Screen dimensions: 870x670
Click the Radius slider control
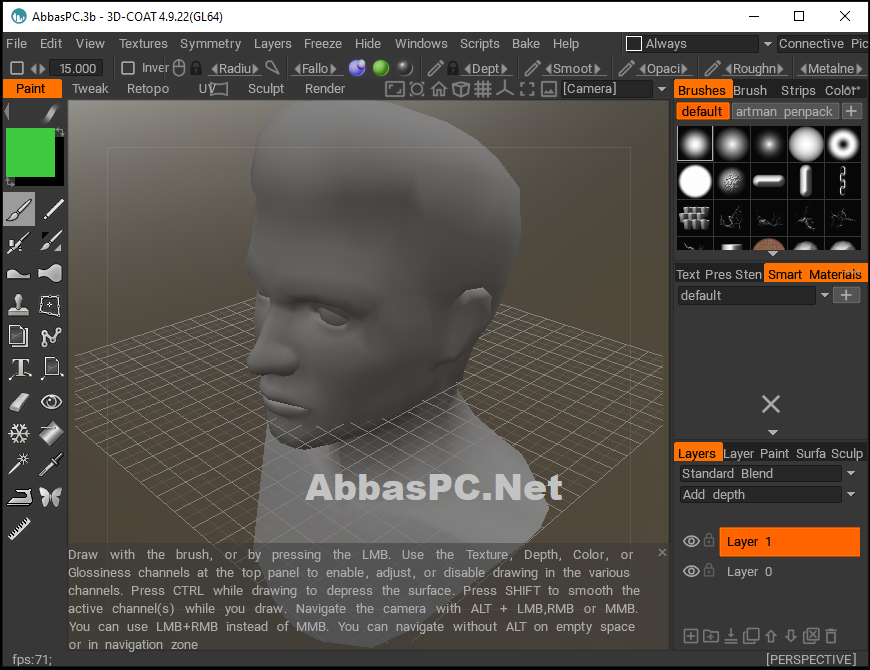(235, 68)
